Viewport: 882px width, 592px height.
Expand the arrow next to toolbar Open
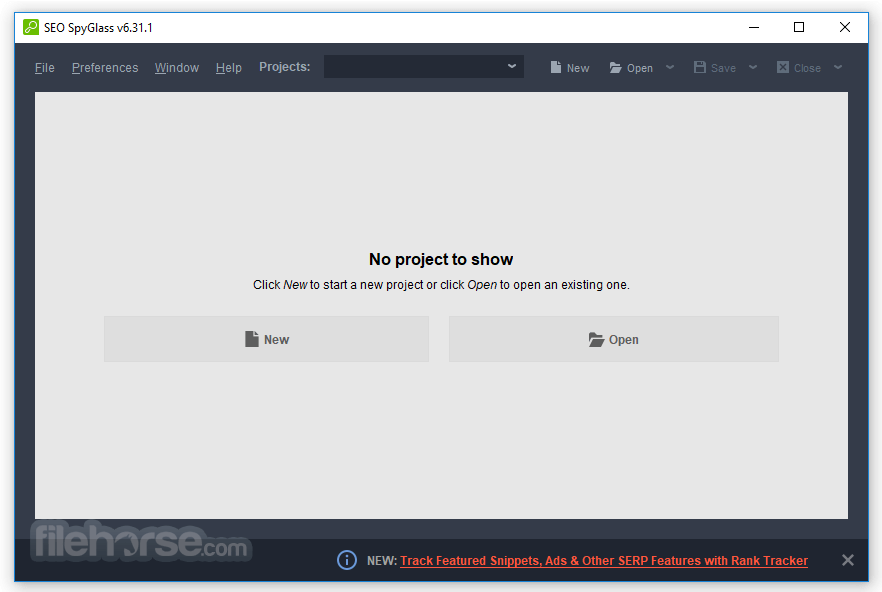point(669,67)
